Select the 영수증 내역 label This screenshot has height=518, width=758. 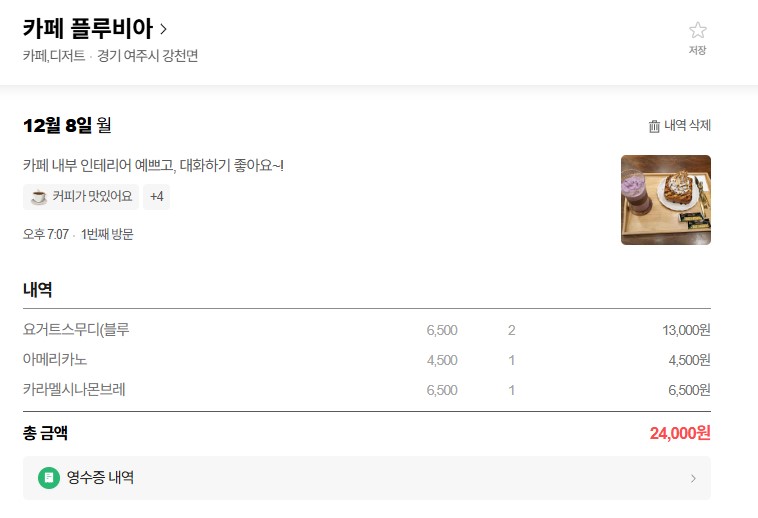[100, 478]
